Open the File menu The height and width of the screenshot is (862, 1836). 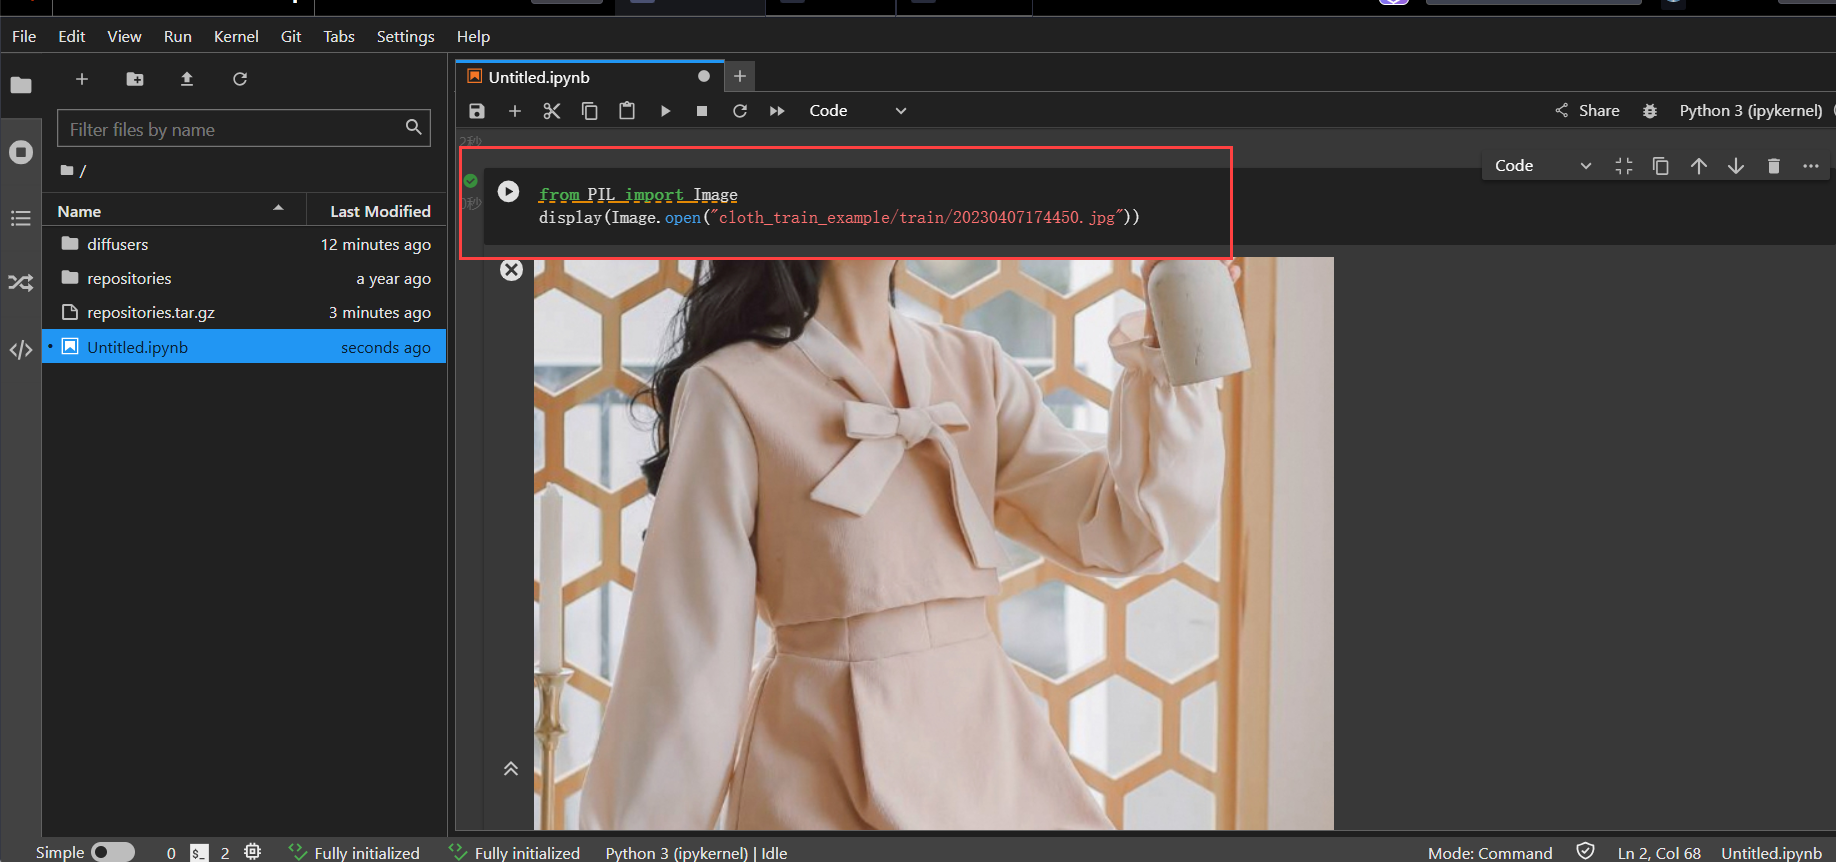tap(24, 36)
